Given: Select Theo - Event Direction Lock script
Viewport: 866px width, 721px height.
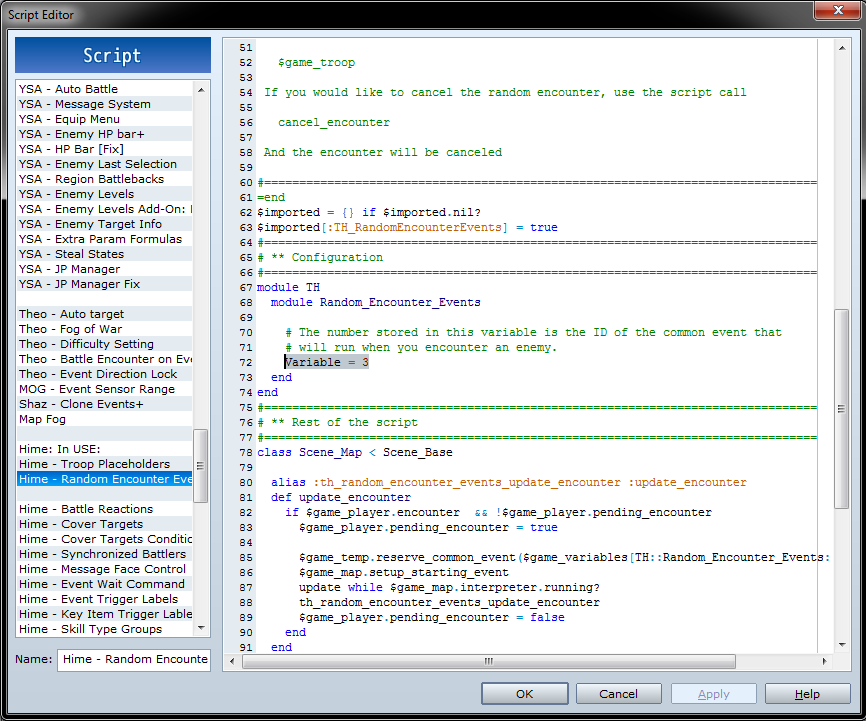Looking at the screenshot, I should tap(105, 374).
